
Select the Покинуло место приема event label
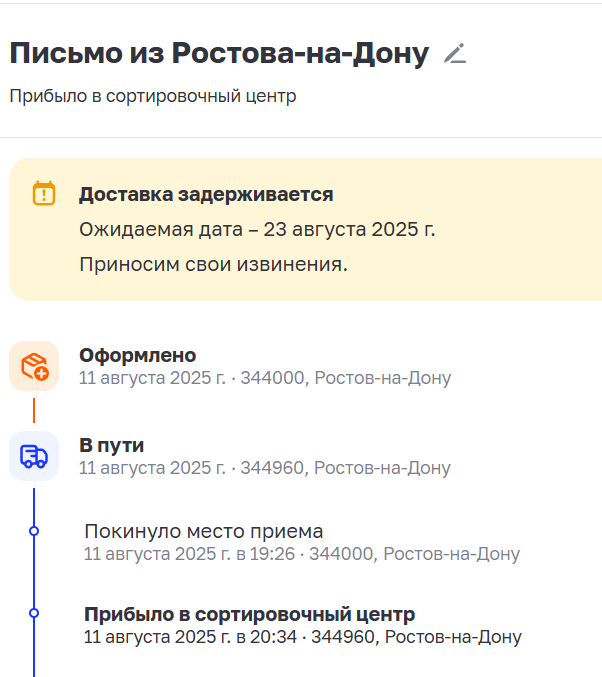[203, 531]
